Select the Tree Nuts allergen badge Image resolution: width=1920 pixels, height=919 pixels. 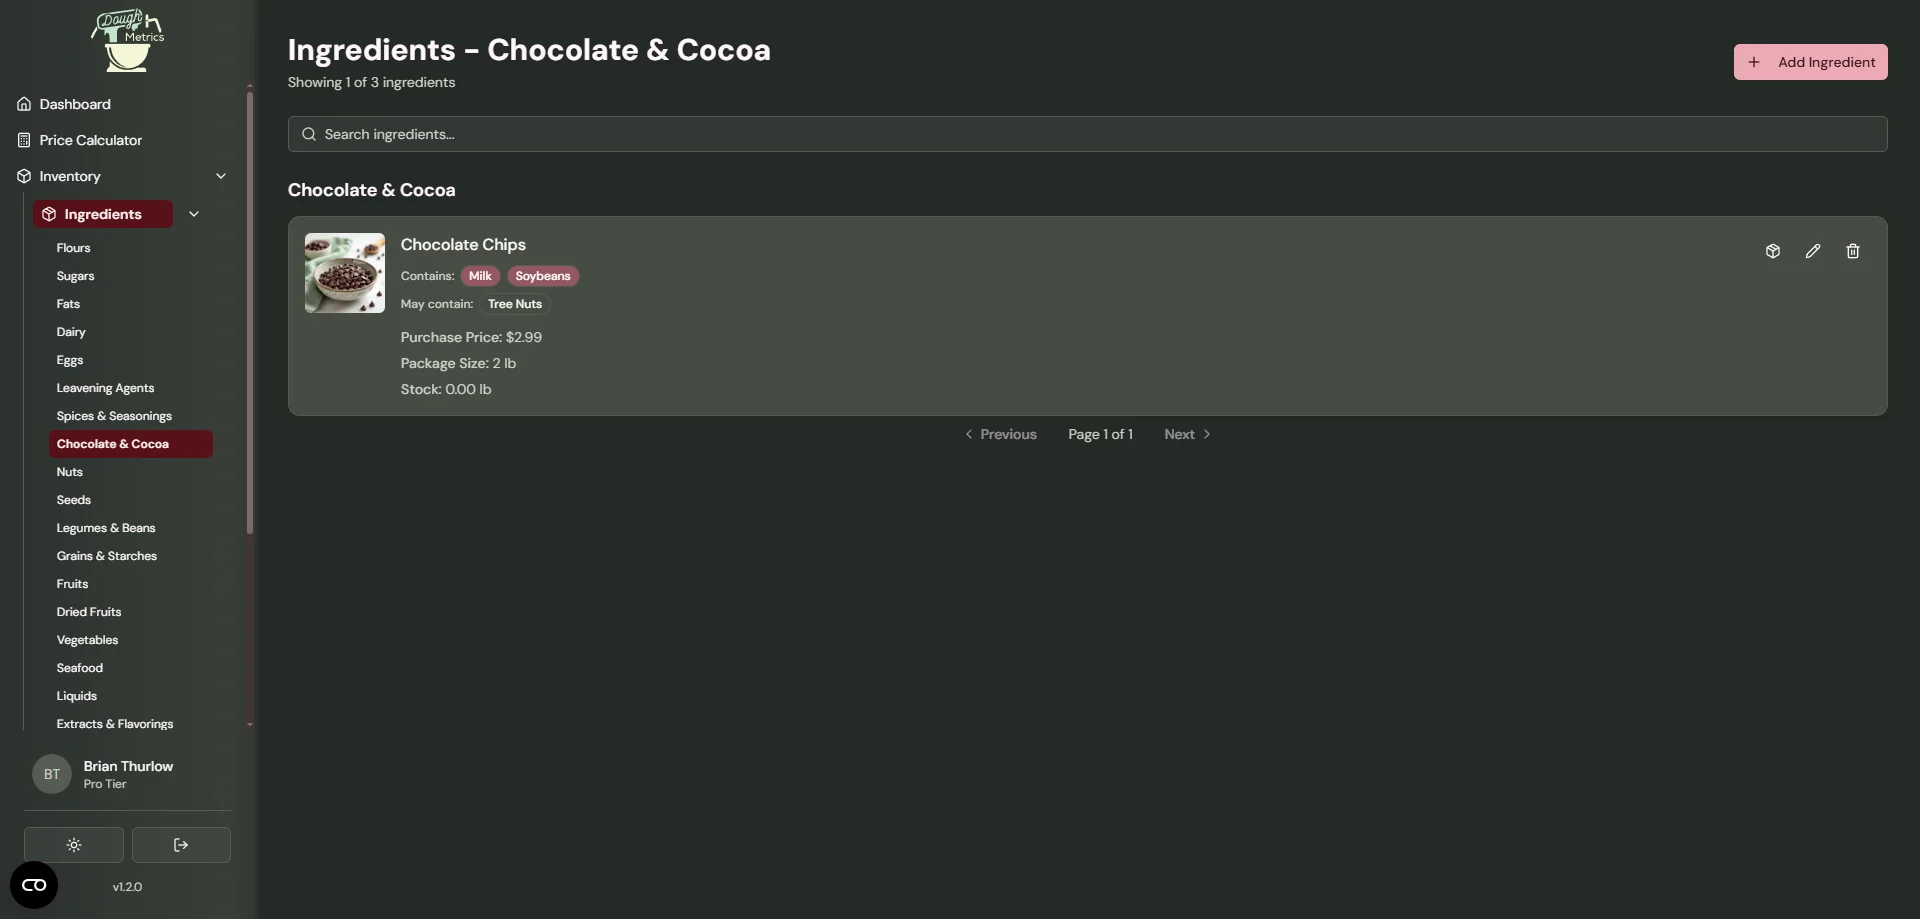[515, 304]
